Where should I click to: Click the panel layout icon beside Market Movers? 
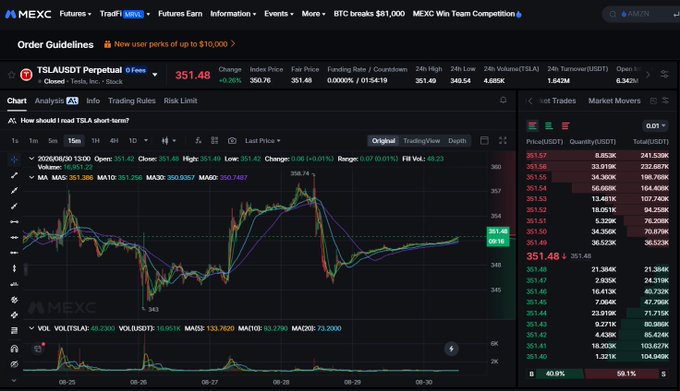pyautogui.click(x=653, y=101)
